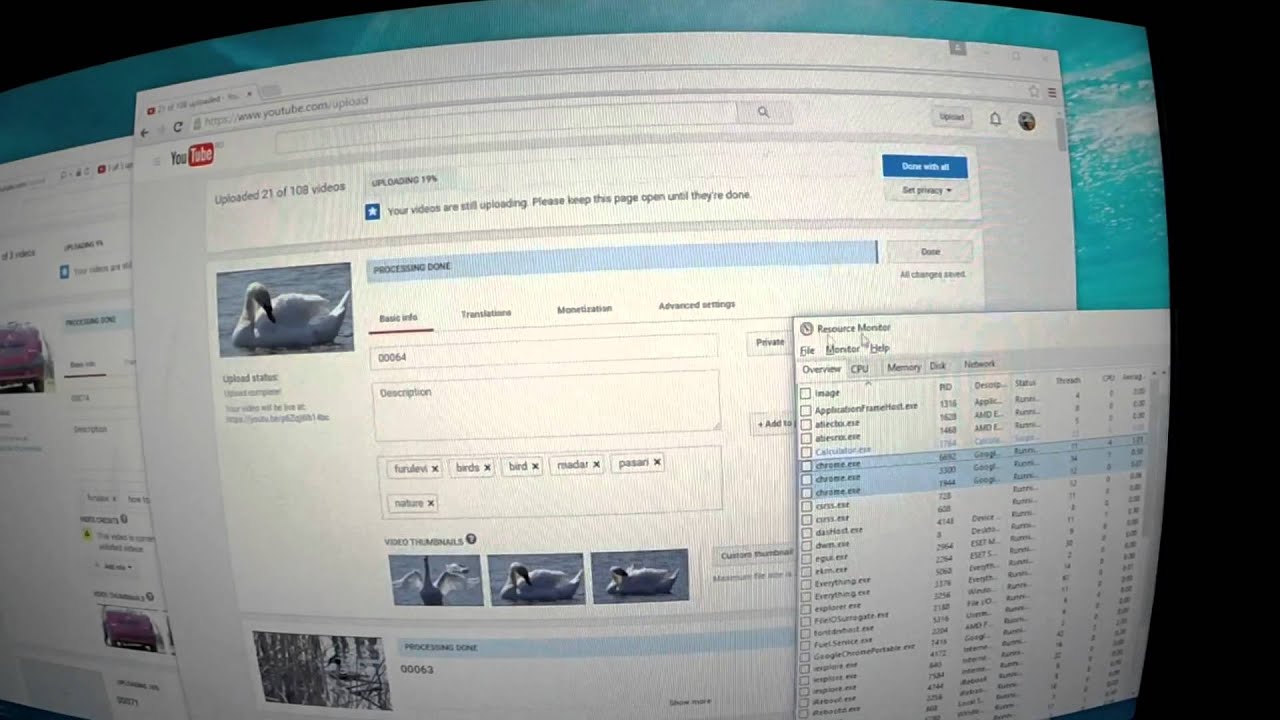Remove the 'birds' tag
The height and width of the screenshot is (720, 1280).
click(488, 467)
